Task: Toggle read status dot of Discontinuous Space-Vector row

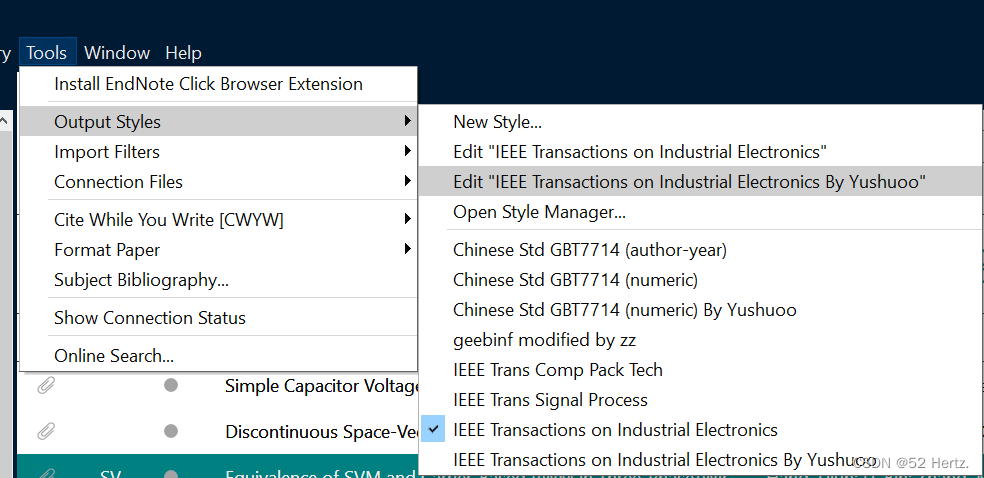Action: (x=171, y=431)
